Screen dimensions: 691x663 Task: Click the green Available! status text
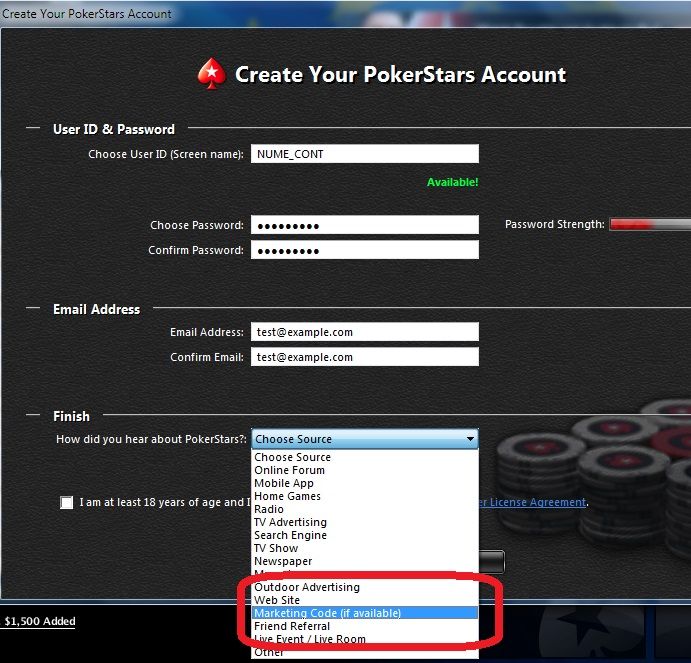[453, 182]
